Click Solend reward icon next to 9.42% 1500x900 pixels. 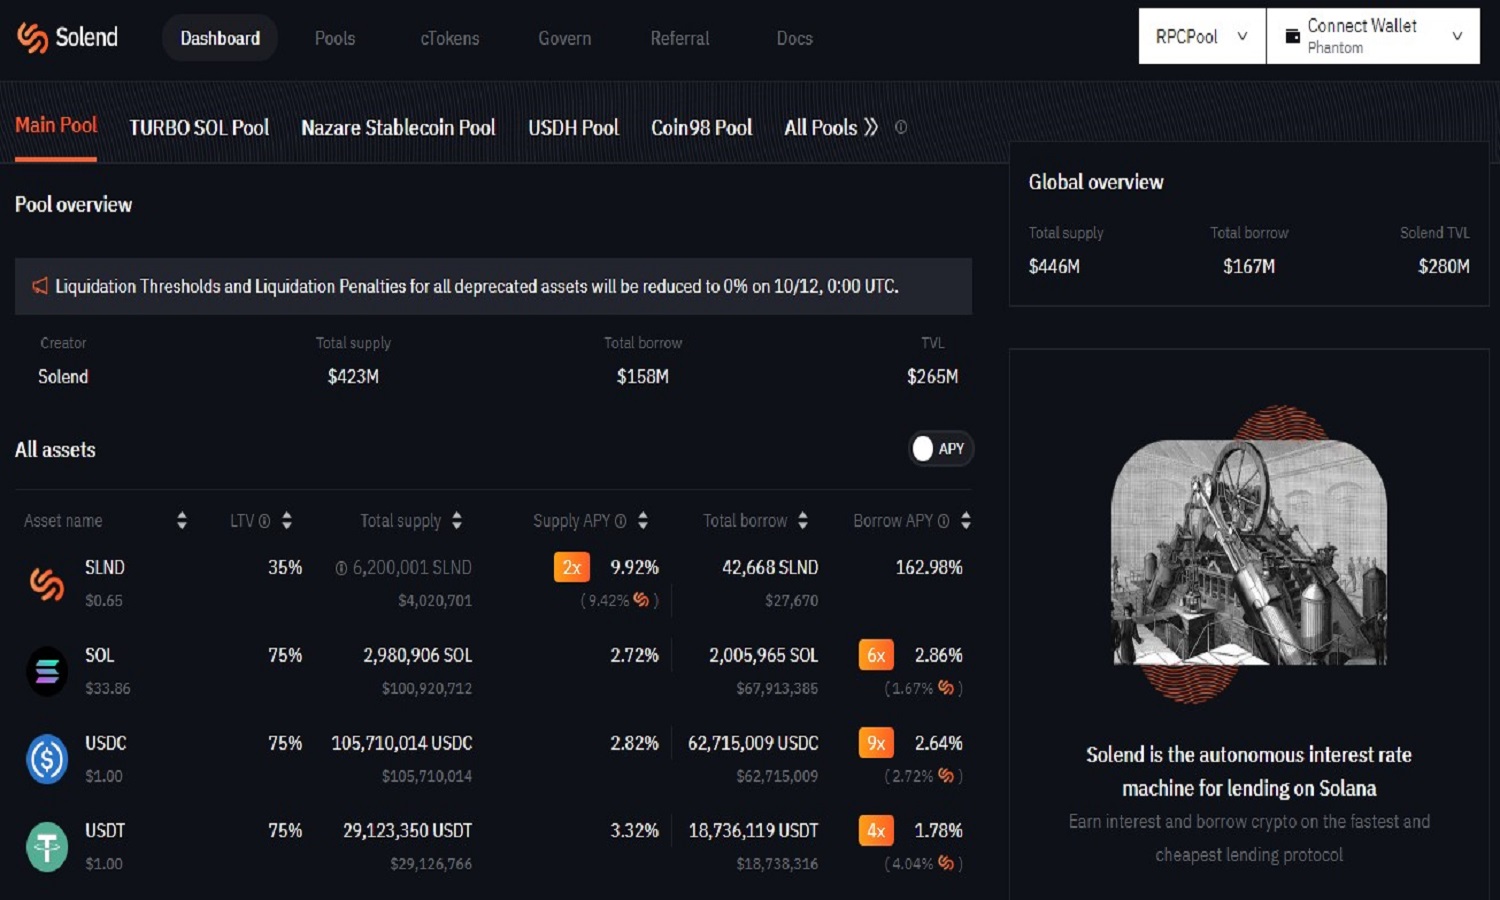(641, 600)
